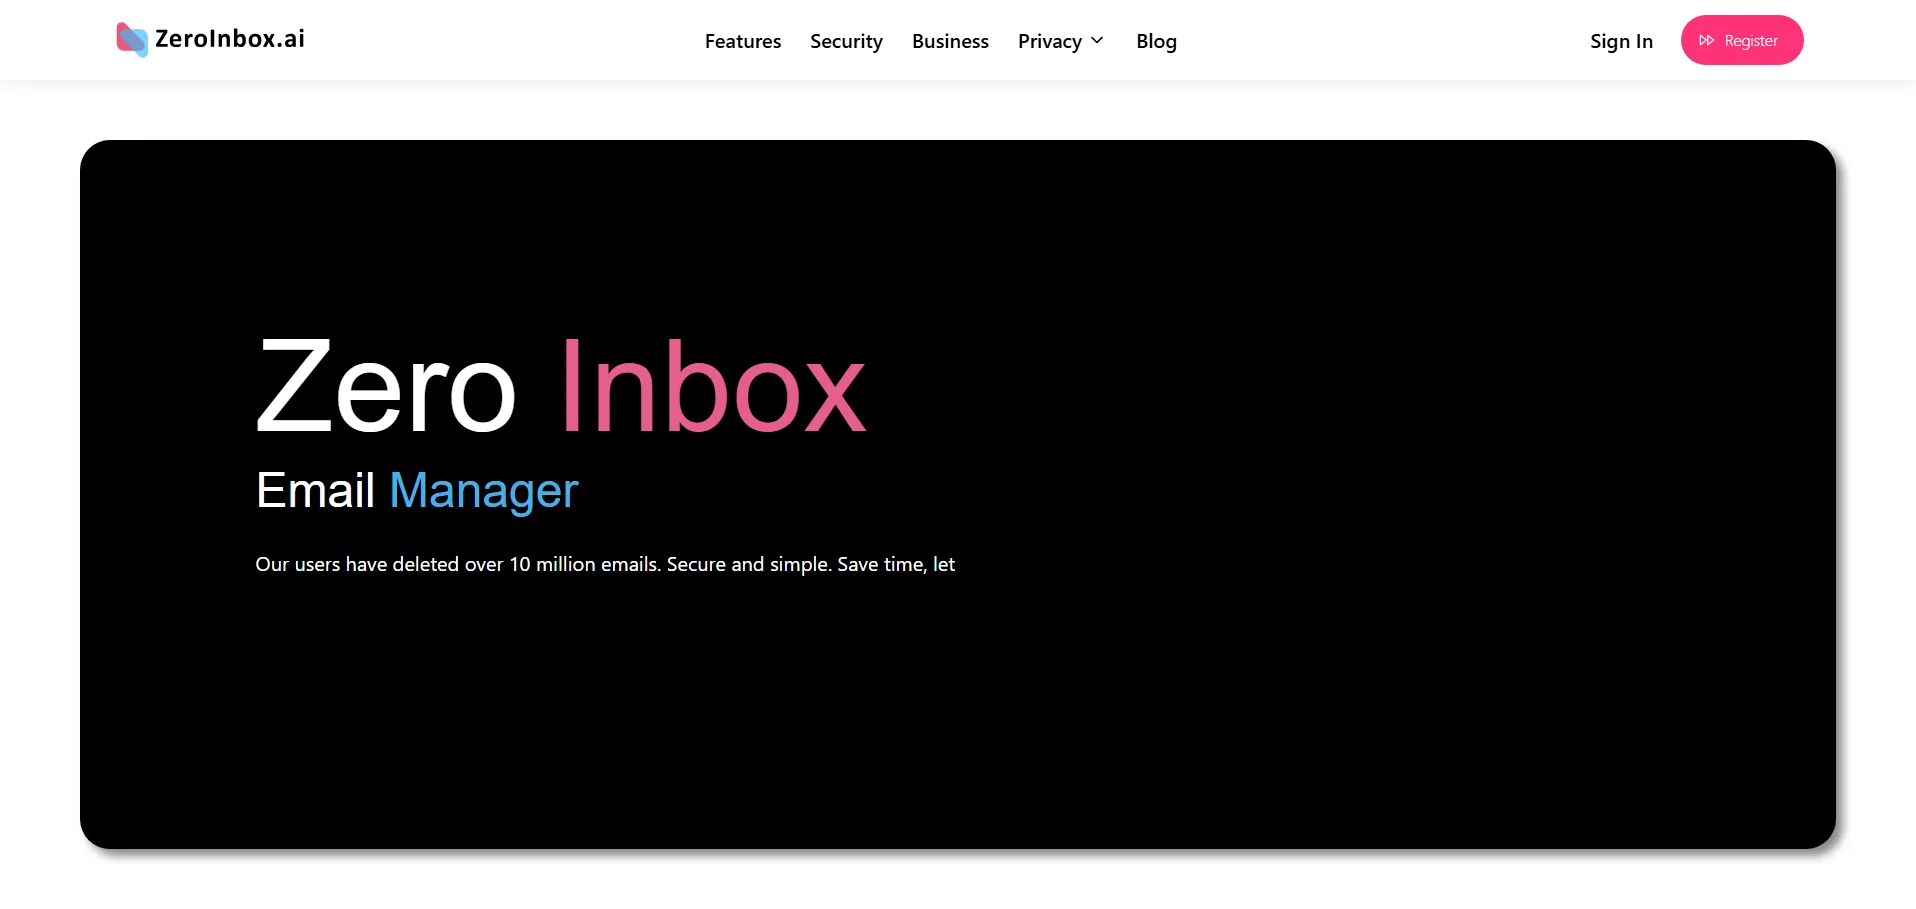Open the Business menu item
The width and height of the screenshot is (1916, 909).
coord(950,41)
